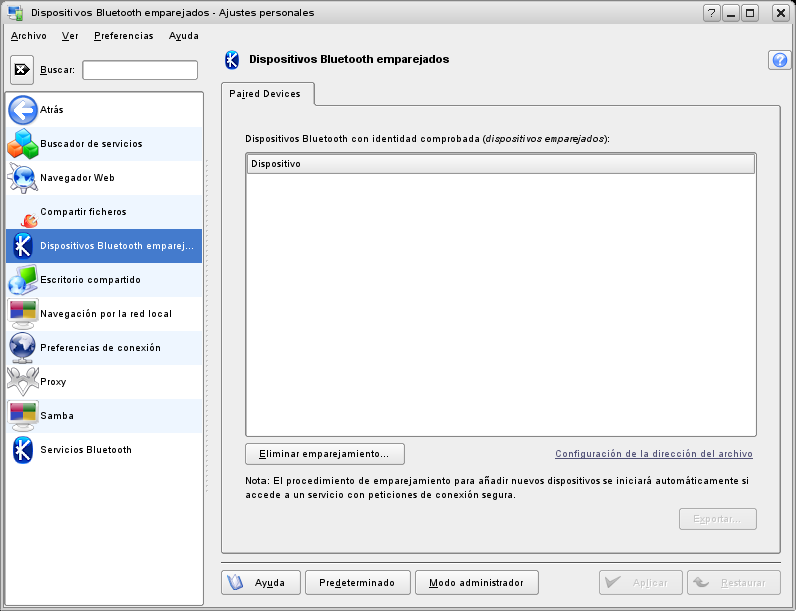Screen dimensions: 796x611
Task: Click the clear search field icon
Action: pos(23,70)
